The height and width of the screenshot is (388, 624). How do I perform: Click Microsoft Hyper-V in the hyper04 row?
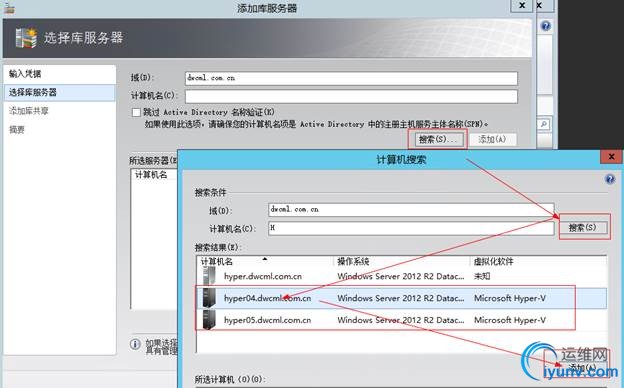[510, 298]
